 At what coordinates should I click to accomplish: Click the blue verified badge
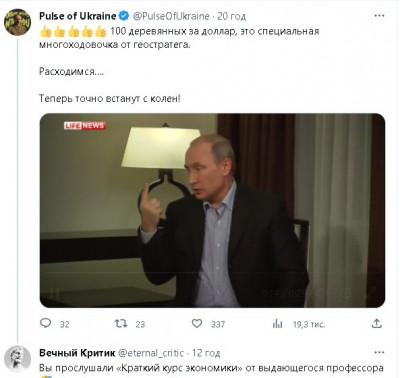coord(124,16)
